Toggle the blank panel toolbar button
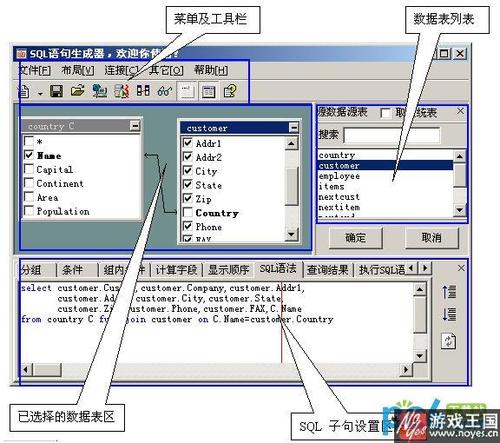 click(x=186, y=91)
